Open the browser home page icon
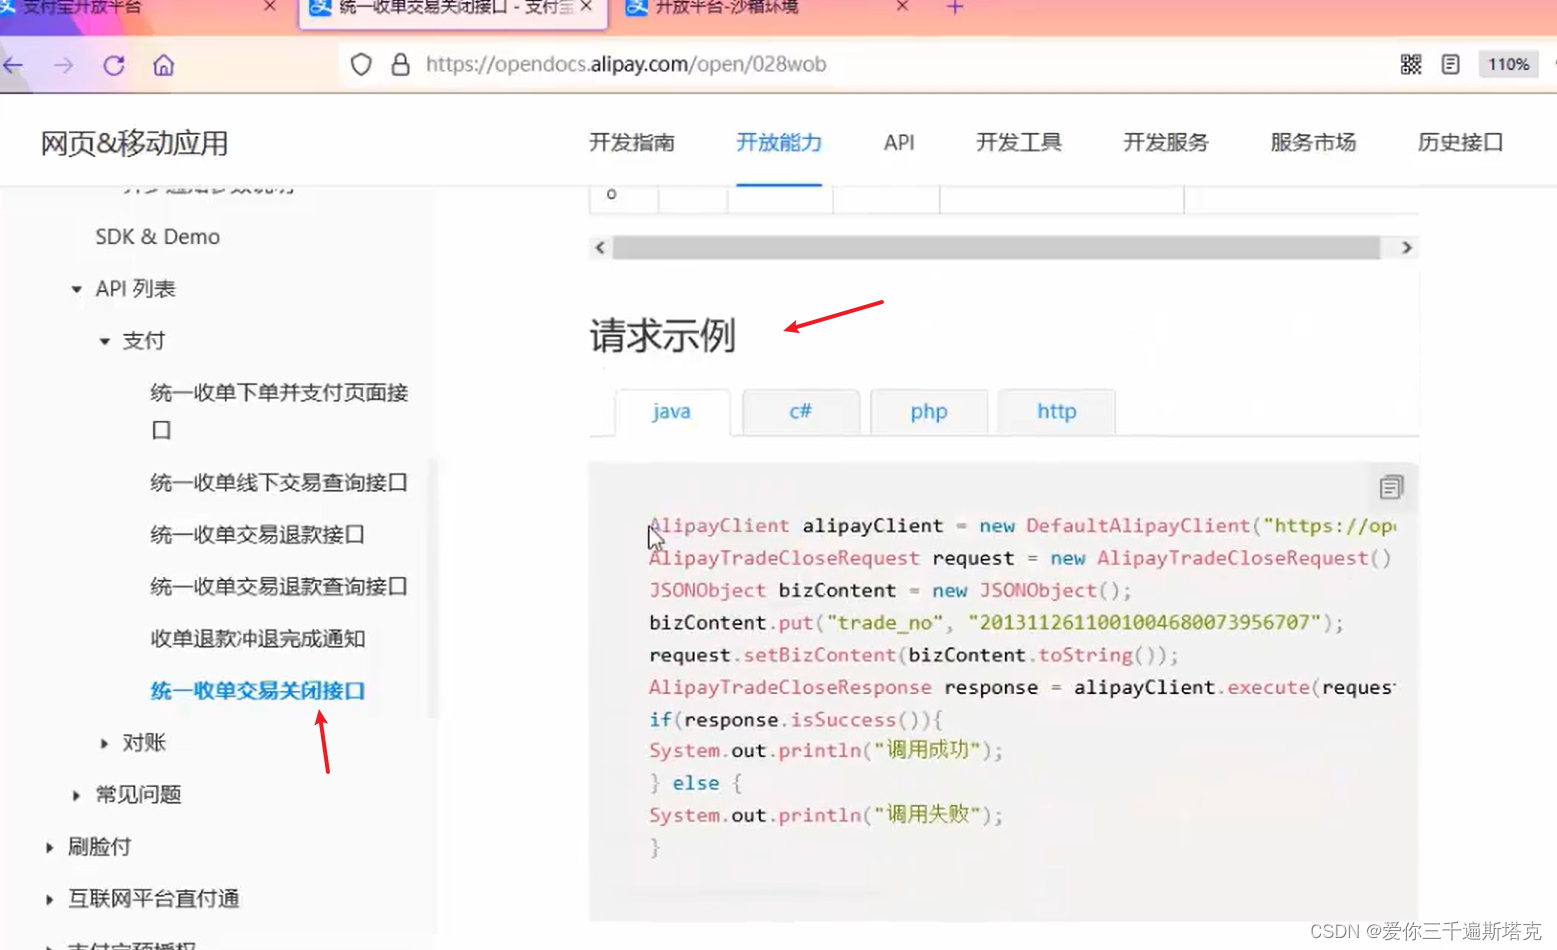 tap(164, 65)
